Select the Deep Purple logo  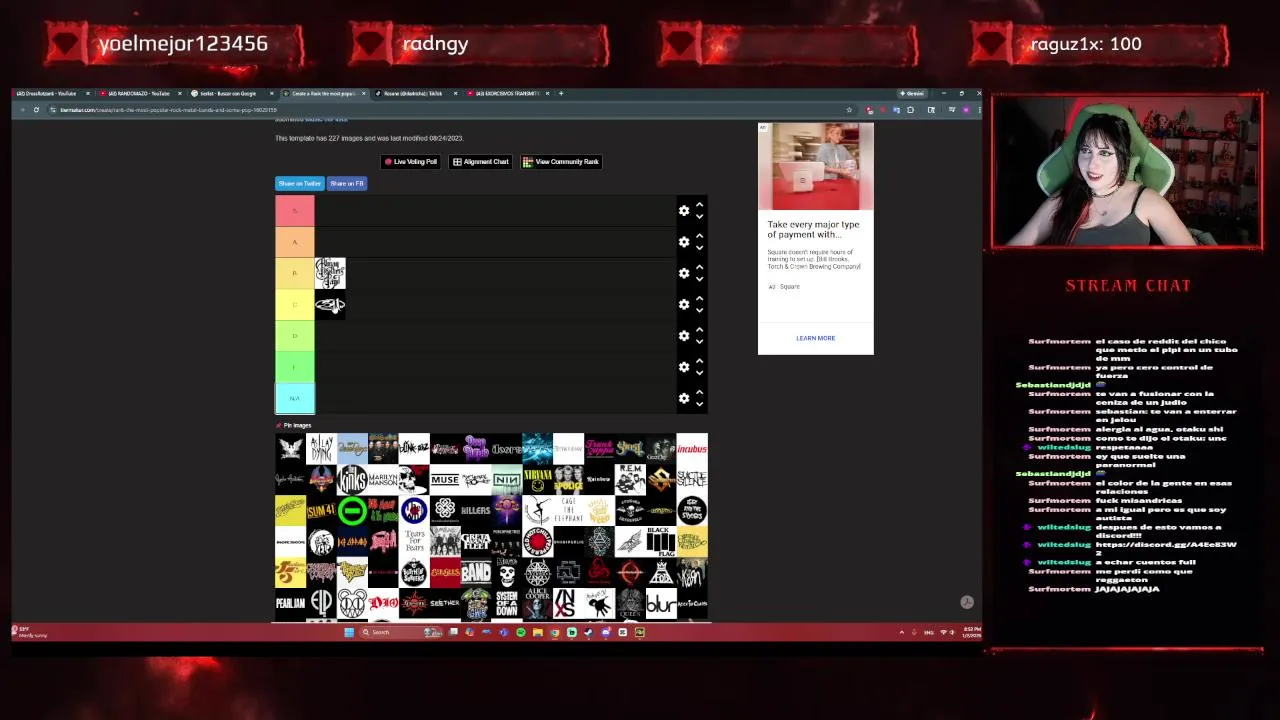coord(476,448)
